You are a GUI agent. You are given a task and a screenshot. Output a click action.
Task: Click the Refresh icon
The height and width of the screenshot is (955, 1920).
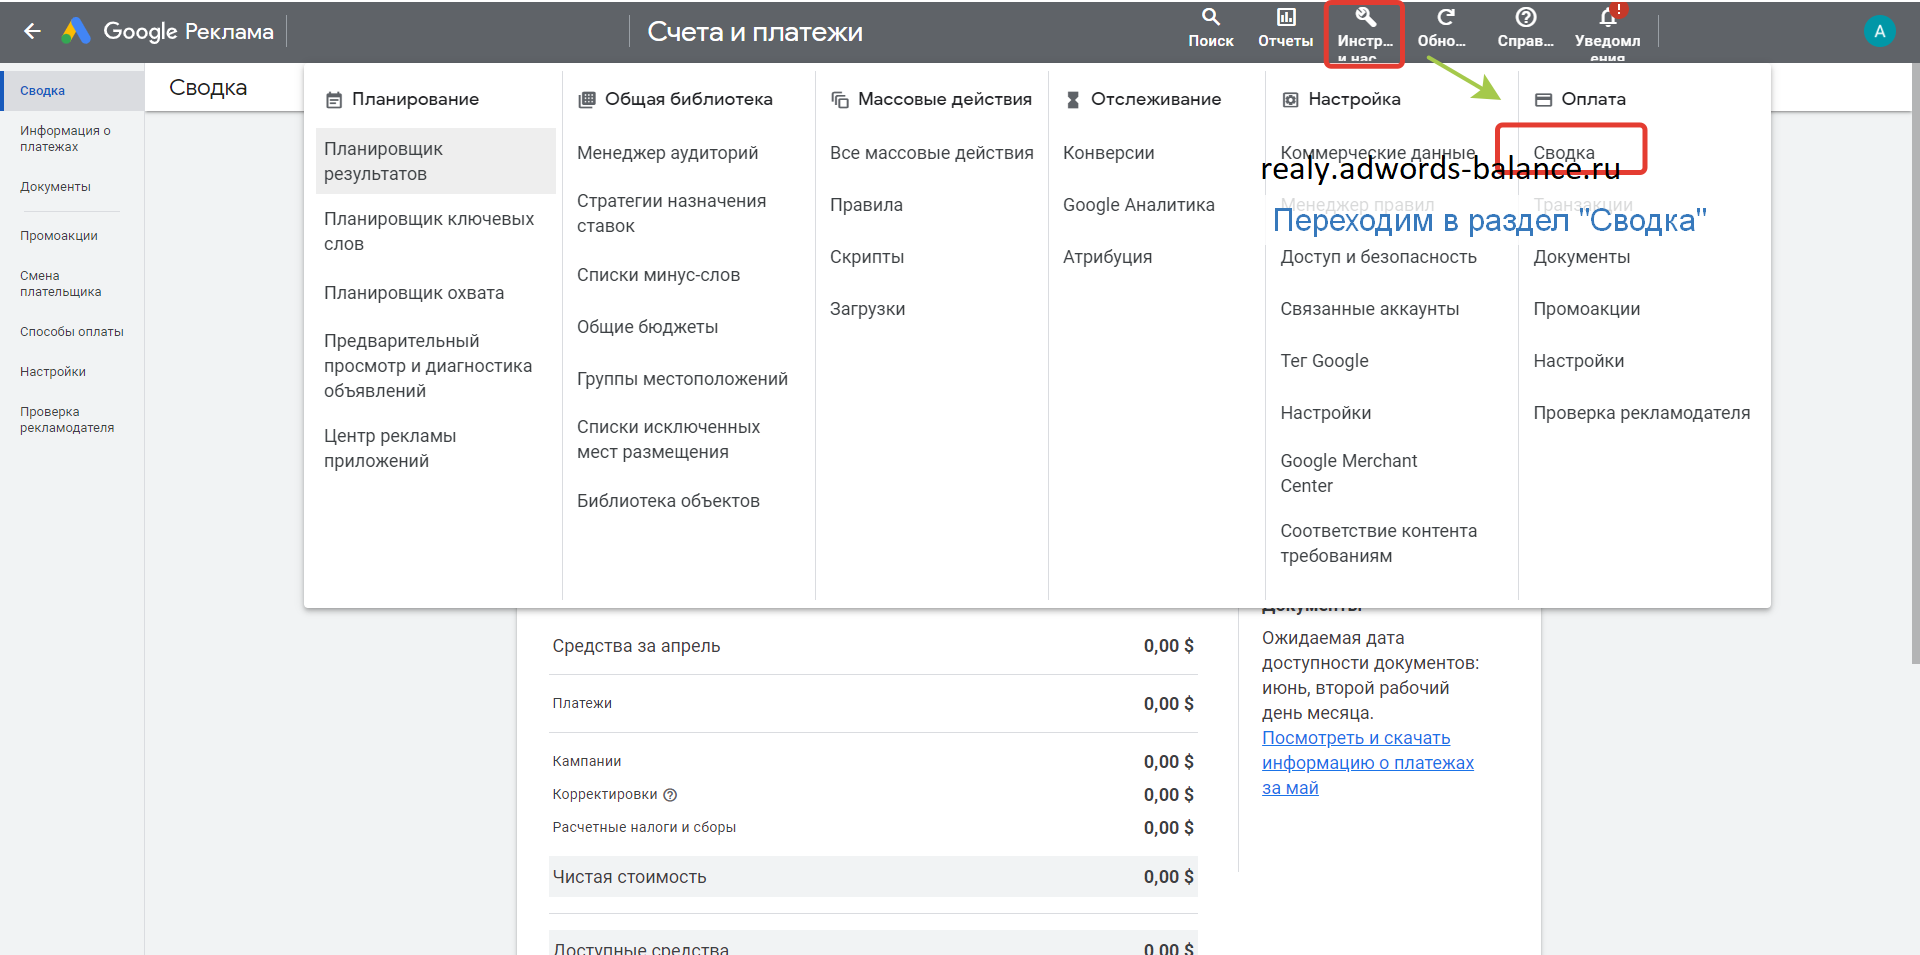pyautogui.click(x=1445, y=17)
